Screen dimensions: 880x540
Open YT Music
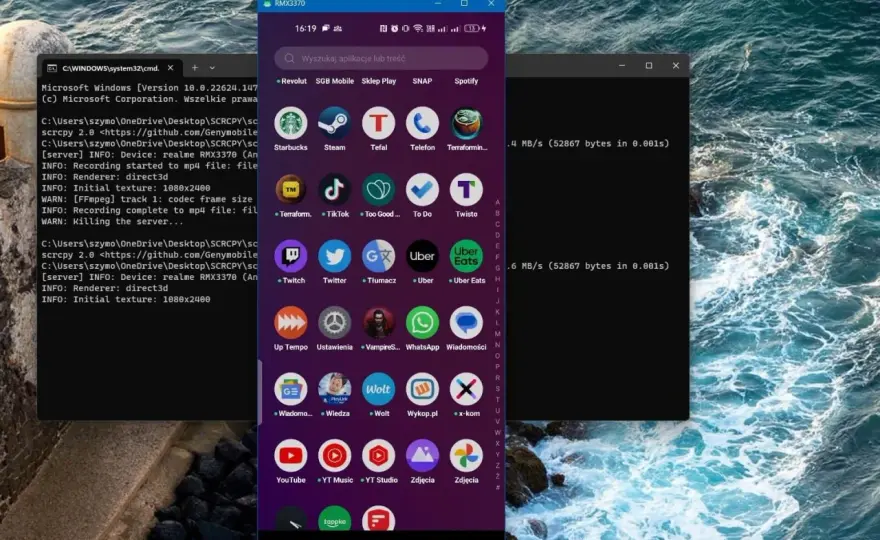tap(334, 456)
